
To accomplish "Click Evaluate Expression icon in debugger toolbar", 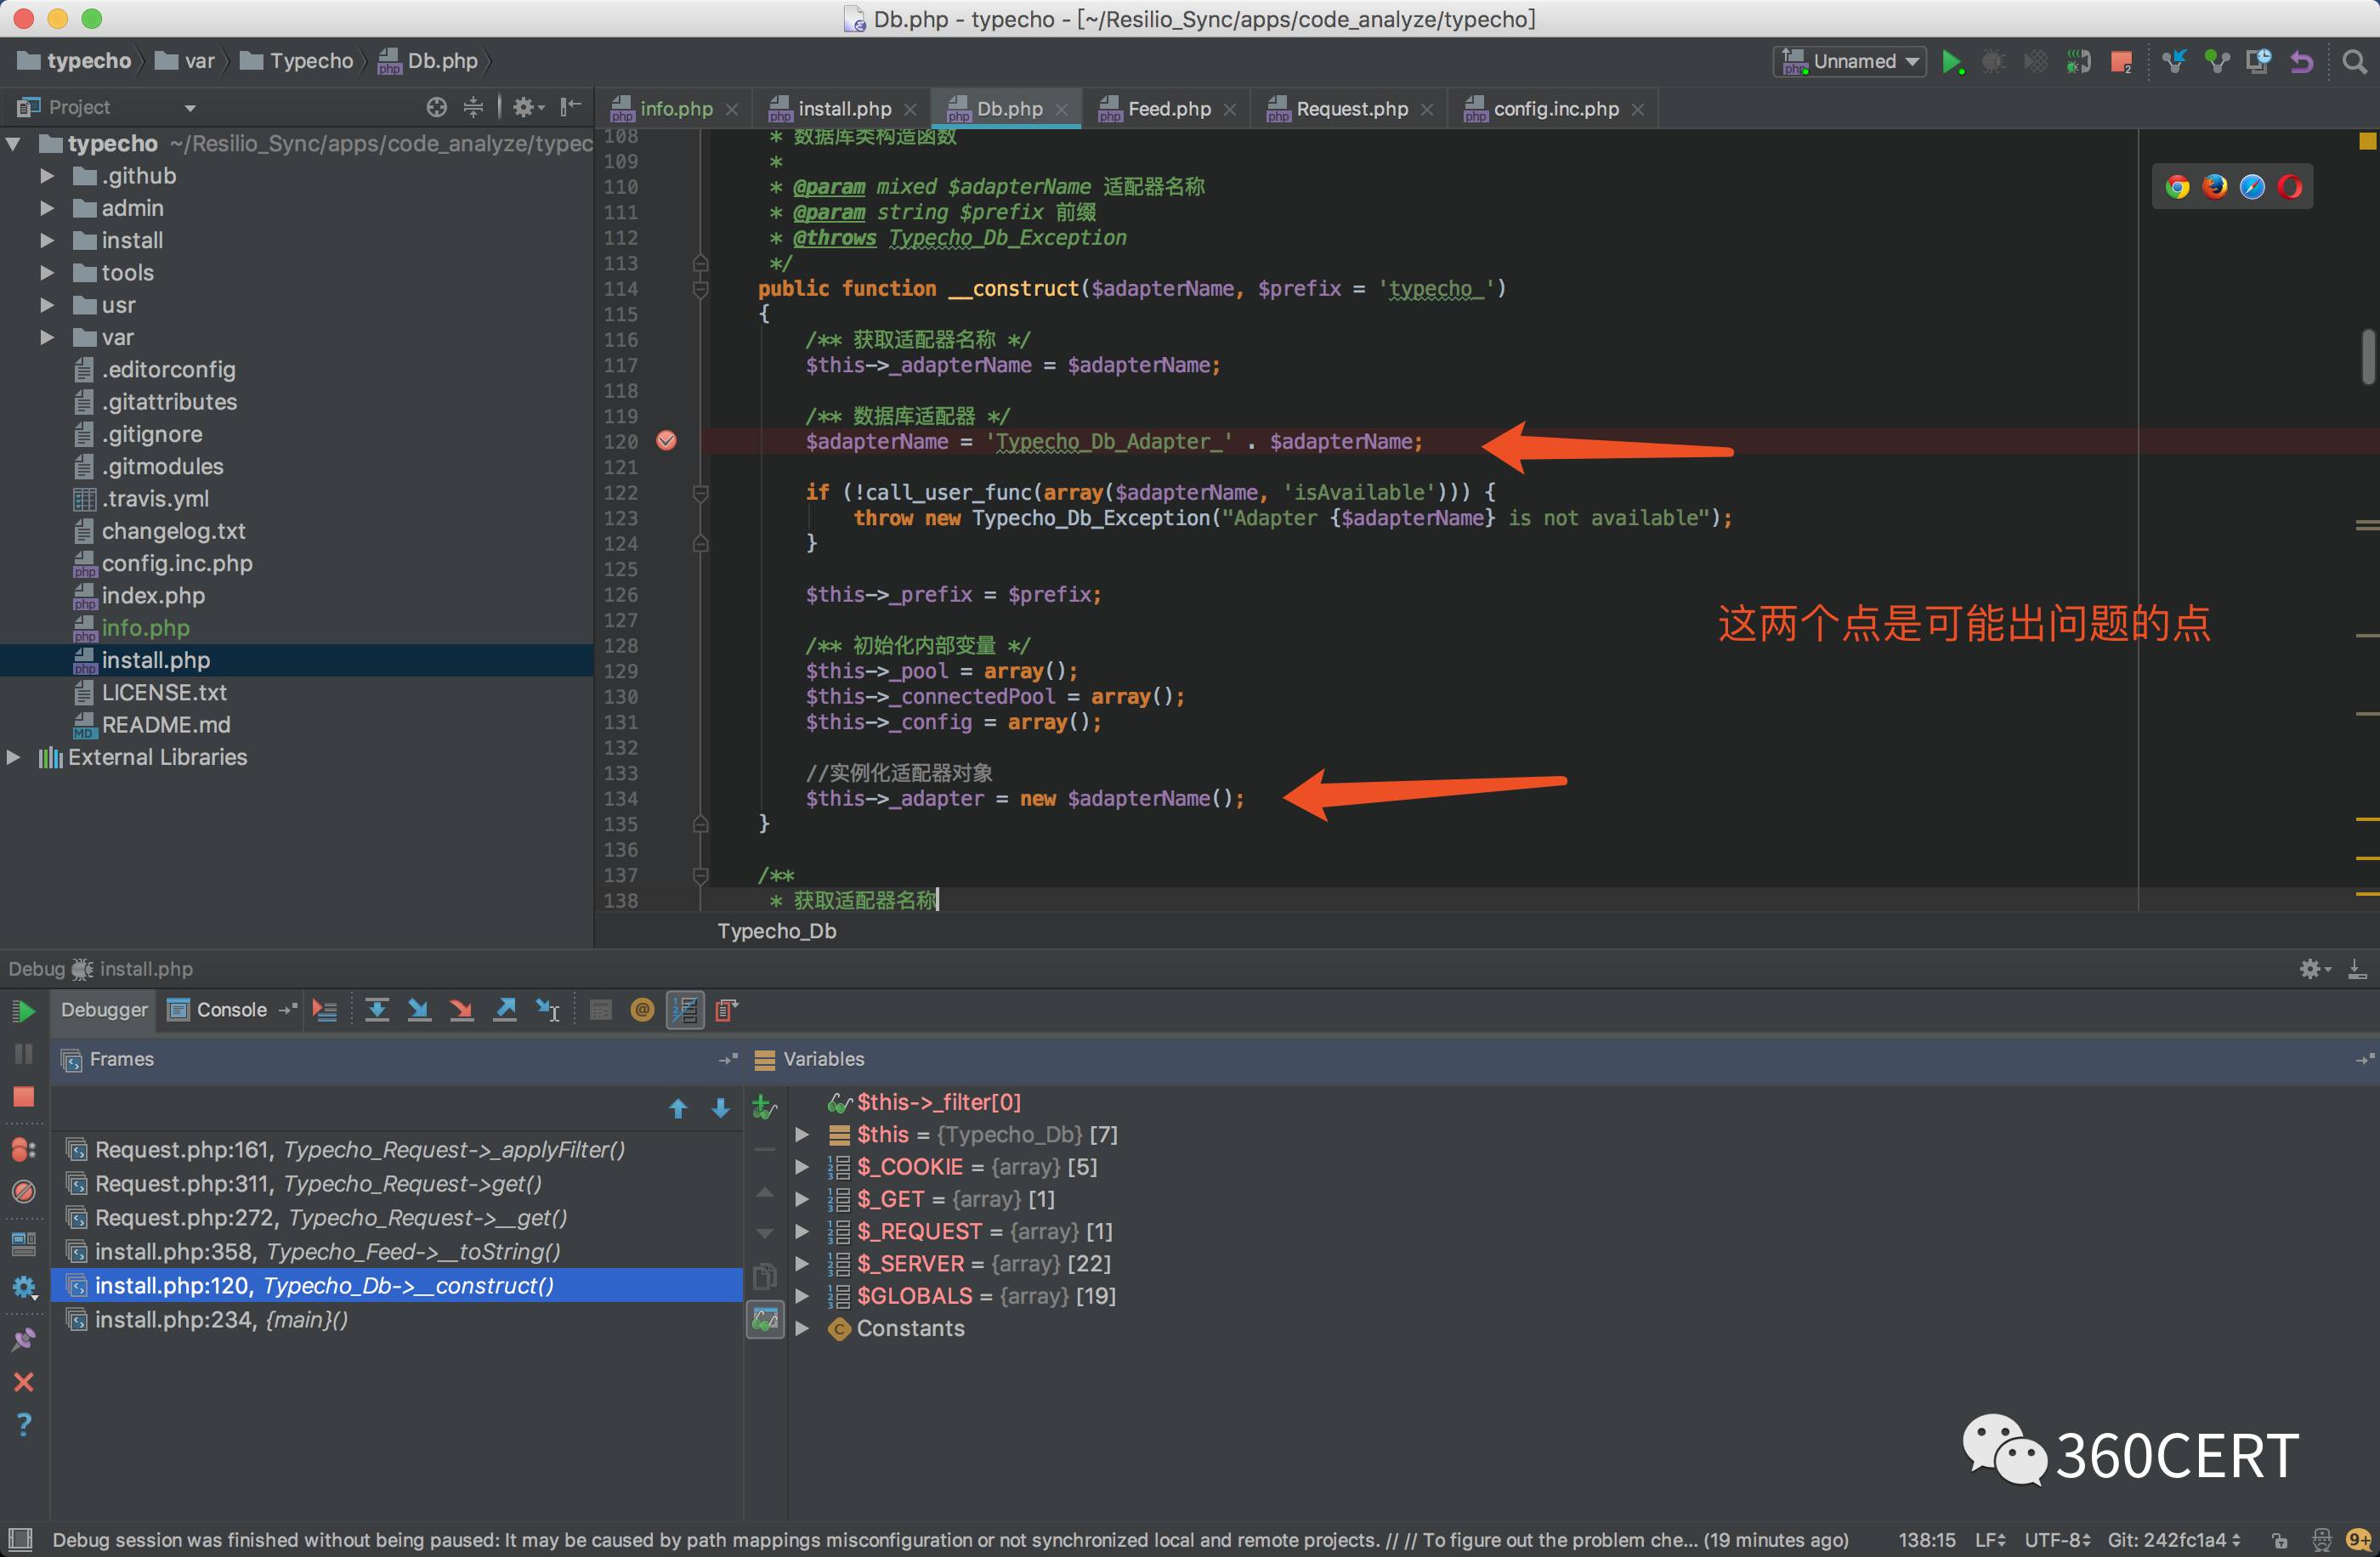I will [601, 1010].
